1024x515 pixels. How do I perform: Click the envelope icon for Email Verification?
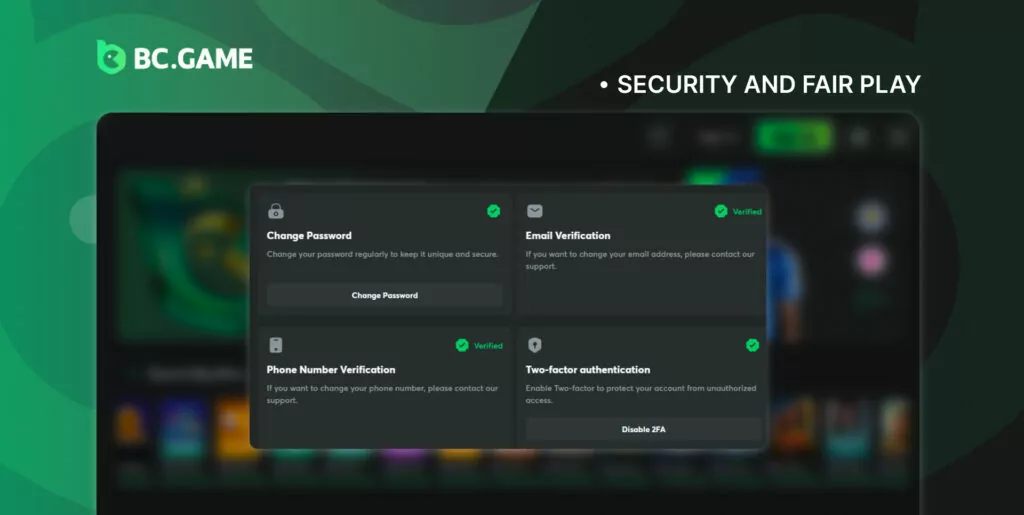(535, 211)
